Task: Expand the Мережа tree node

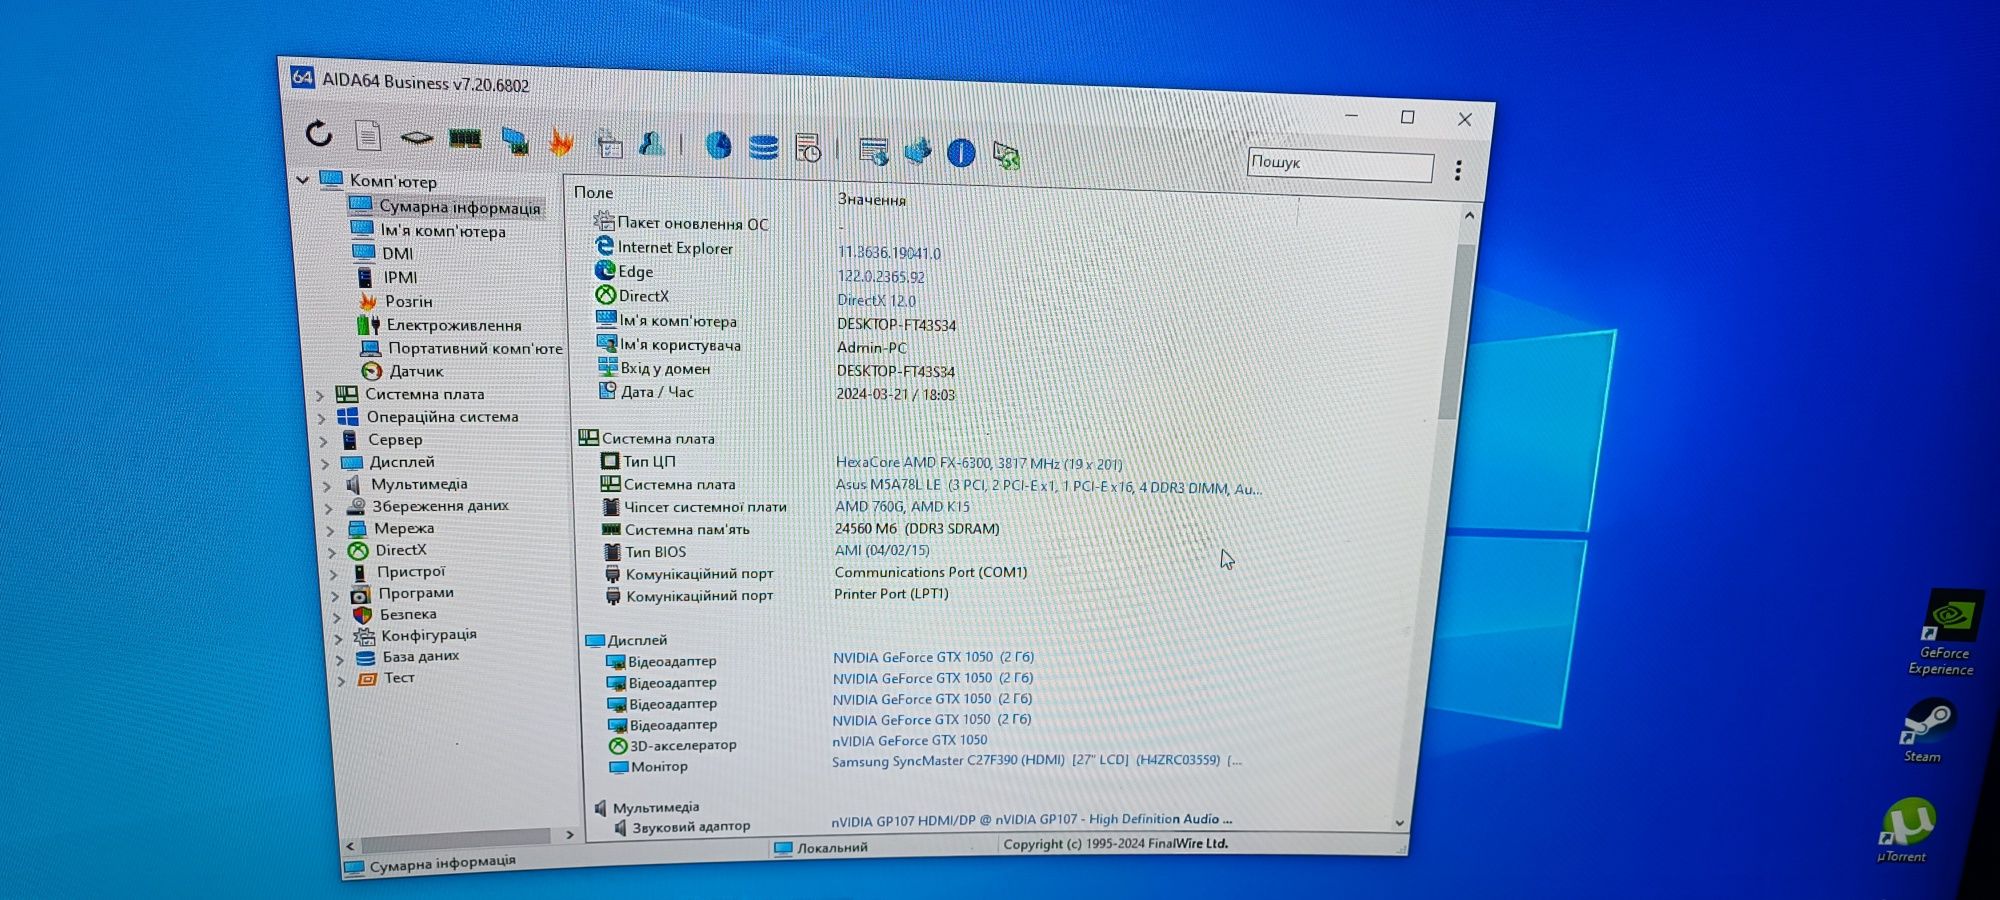Action: 331,529
